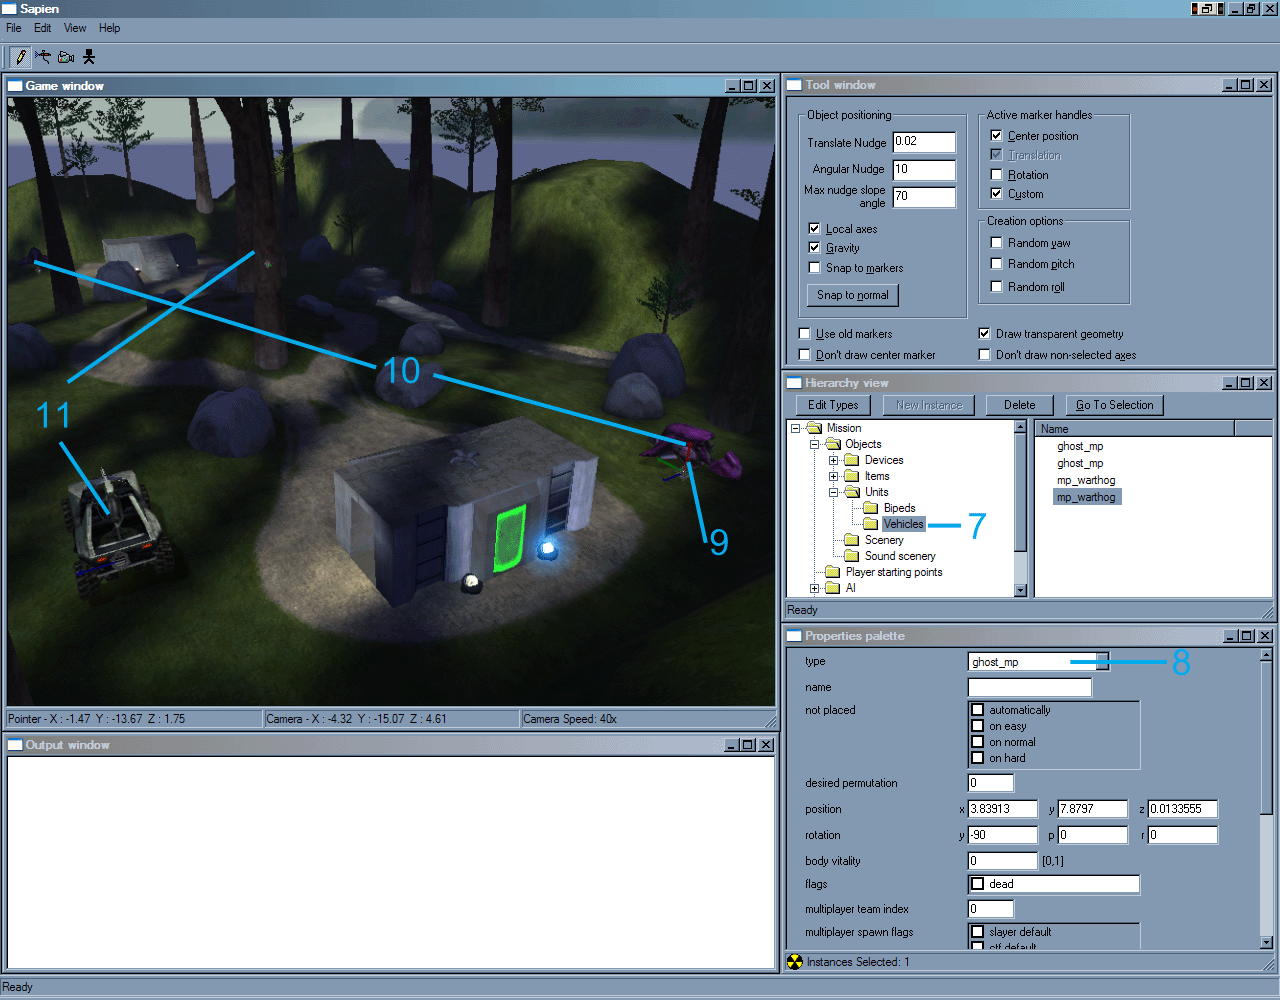Click the Properties palette scroll down arrow

pos(1266,941)
